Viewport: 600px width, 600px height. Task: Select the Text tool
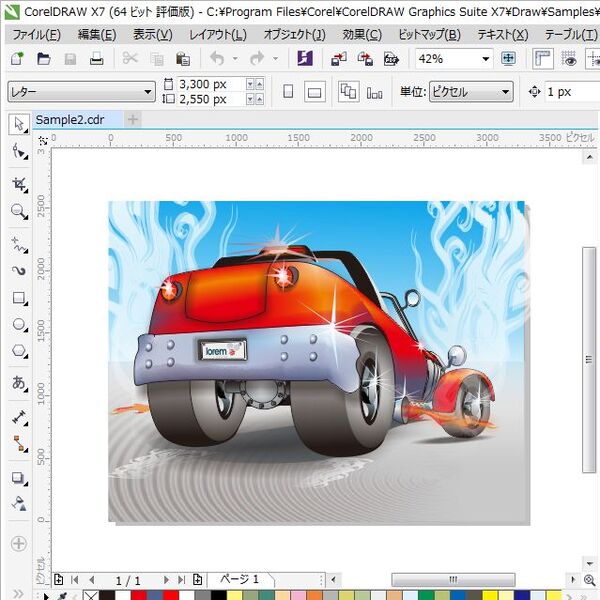coord(18,383)
